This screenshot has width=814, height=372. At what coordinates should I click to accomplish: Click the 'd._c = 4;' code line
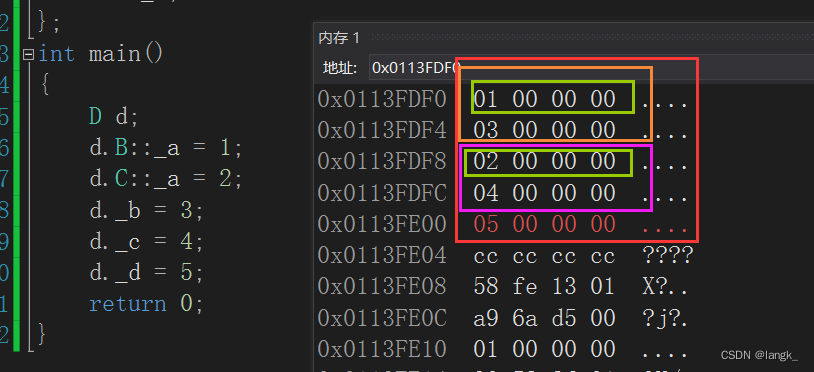point(146,241)
